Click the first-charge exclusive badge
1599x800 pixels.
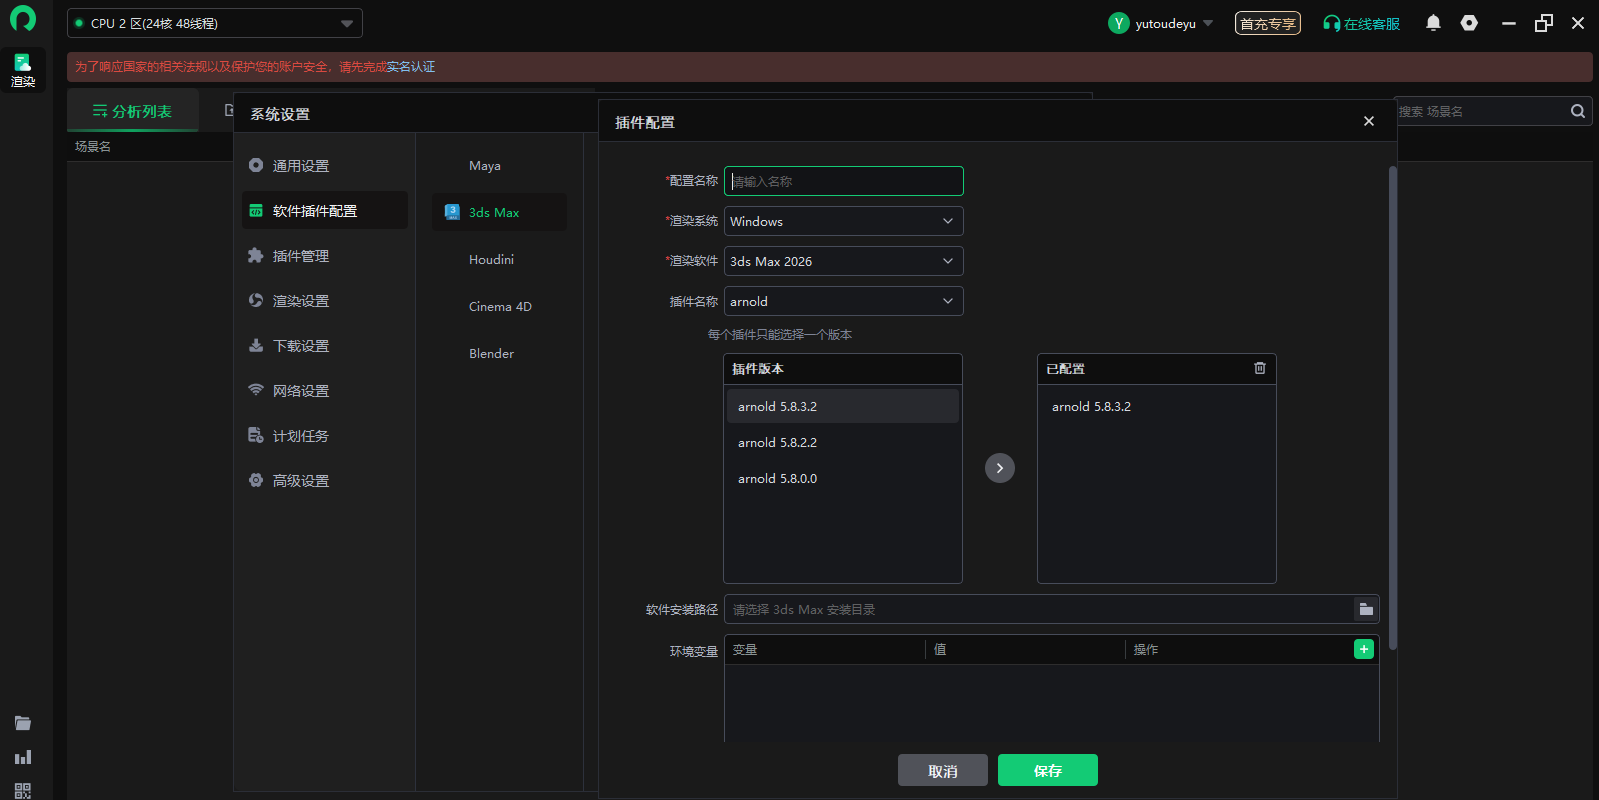tap(1268, 23)
